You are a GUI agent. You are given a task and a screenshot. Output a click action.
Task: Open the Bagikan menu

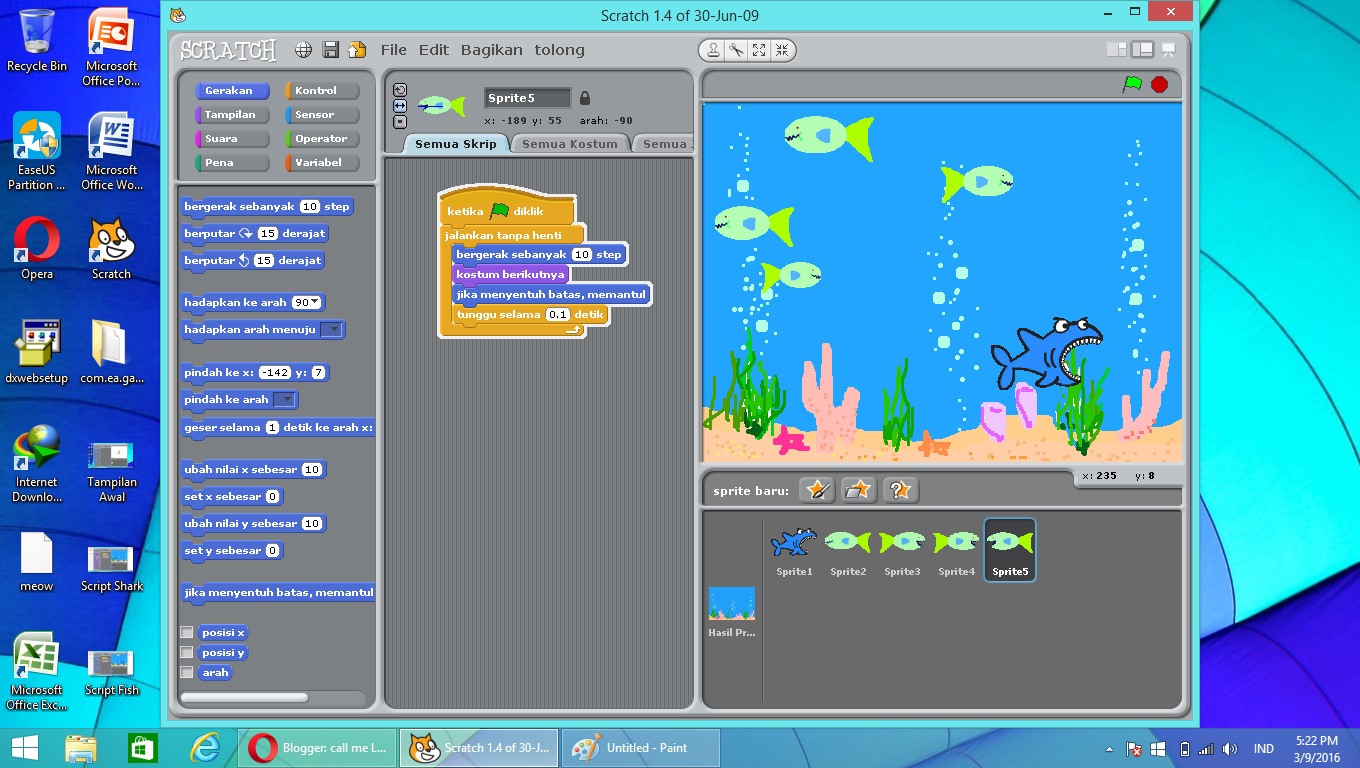pos(491,49)
